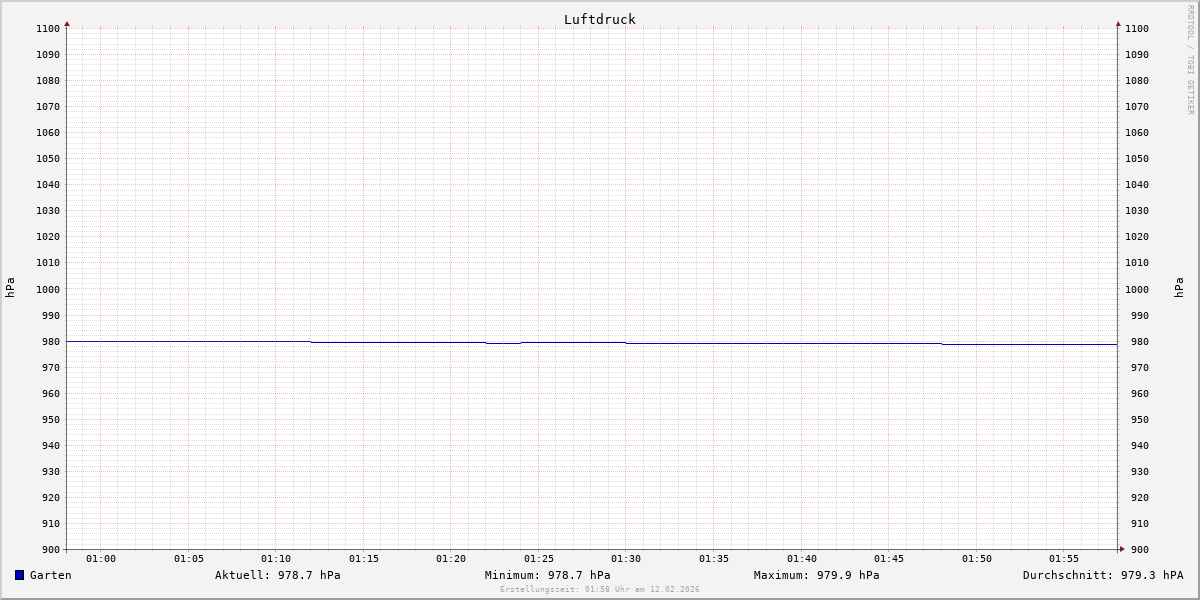Click the Maximum 979.9 hPa statistic
The width and height of the screenshot is (1200, 600).
tap(816, 575)
